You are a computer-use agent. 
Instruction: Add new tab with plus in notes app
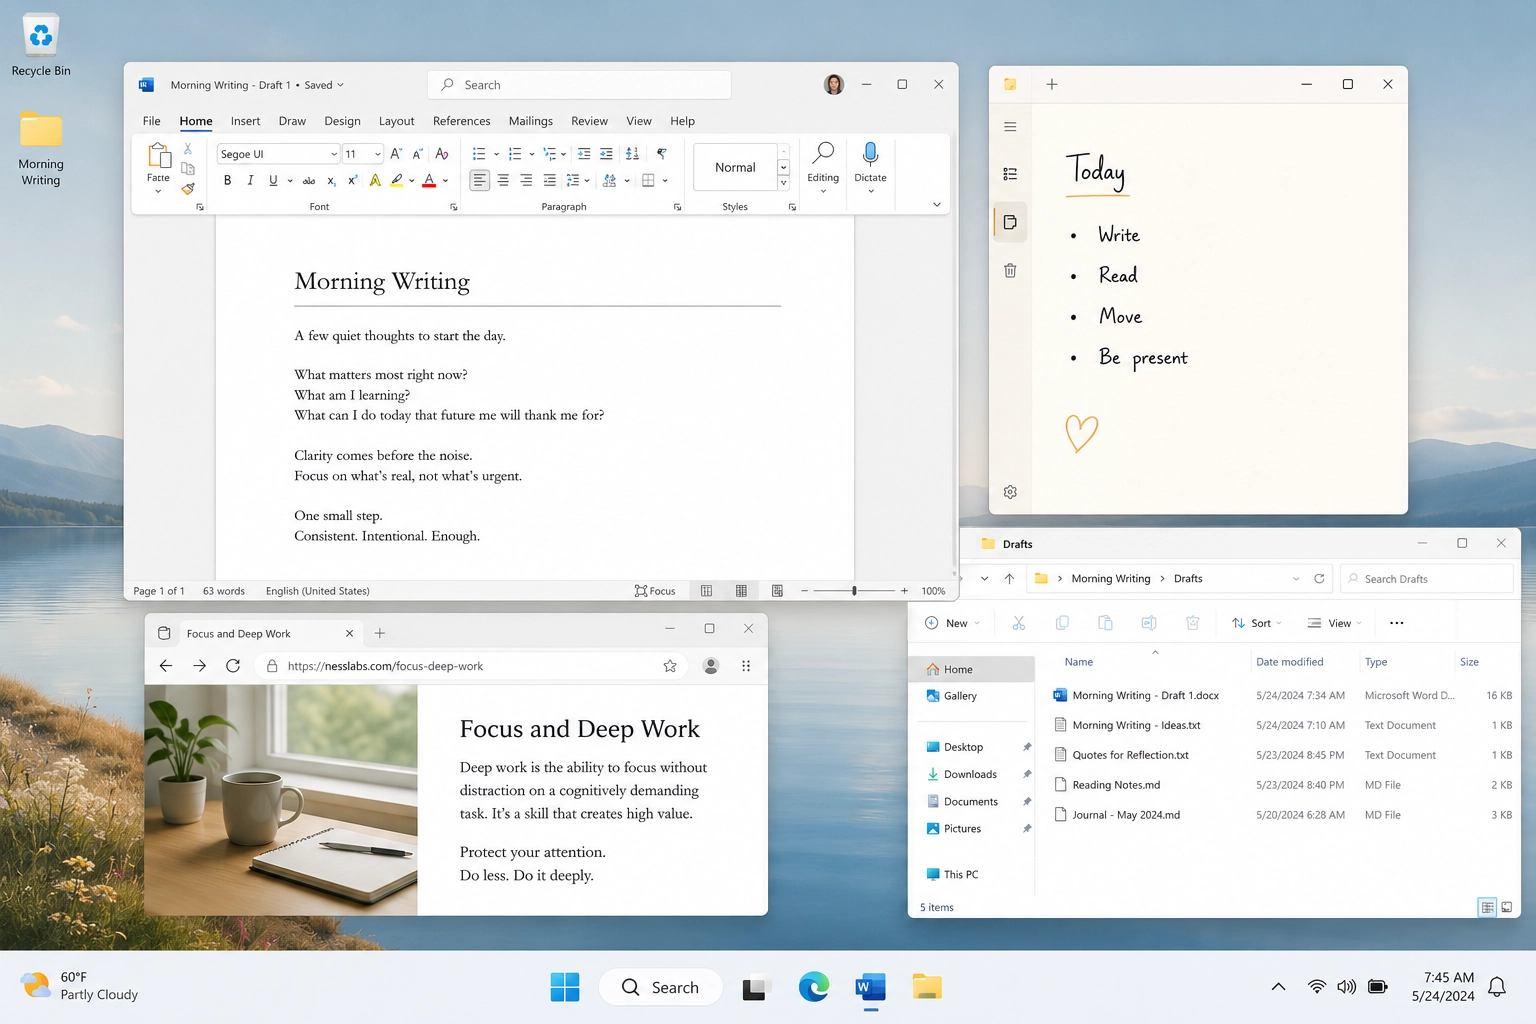point(1051,84)
